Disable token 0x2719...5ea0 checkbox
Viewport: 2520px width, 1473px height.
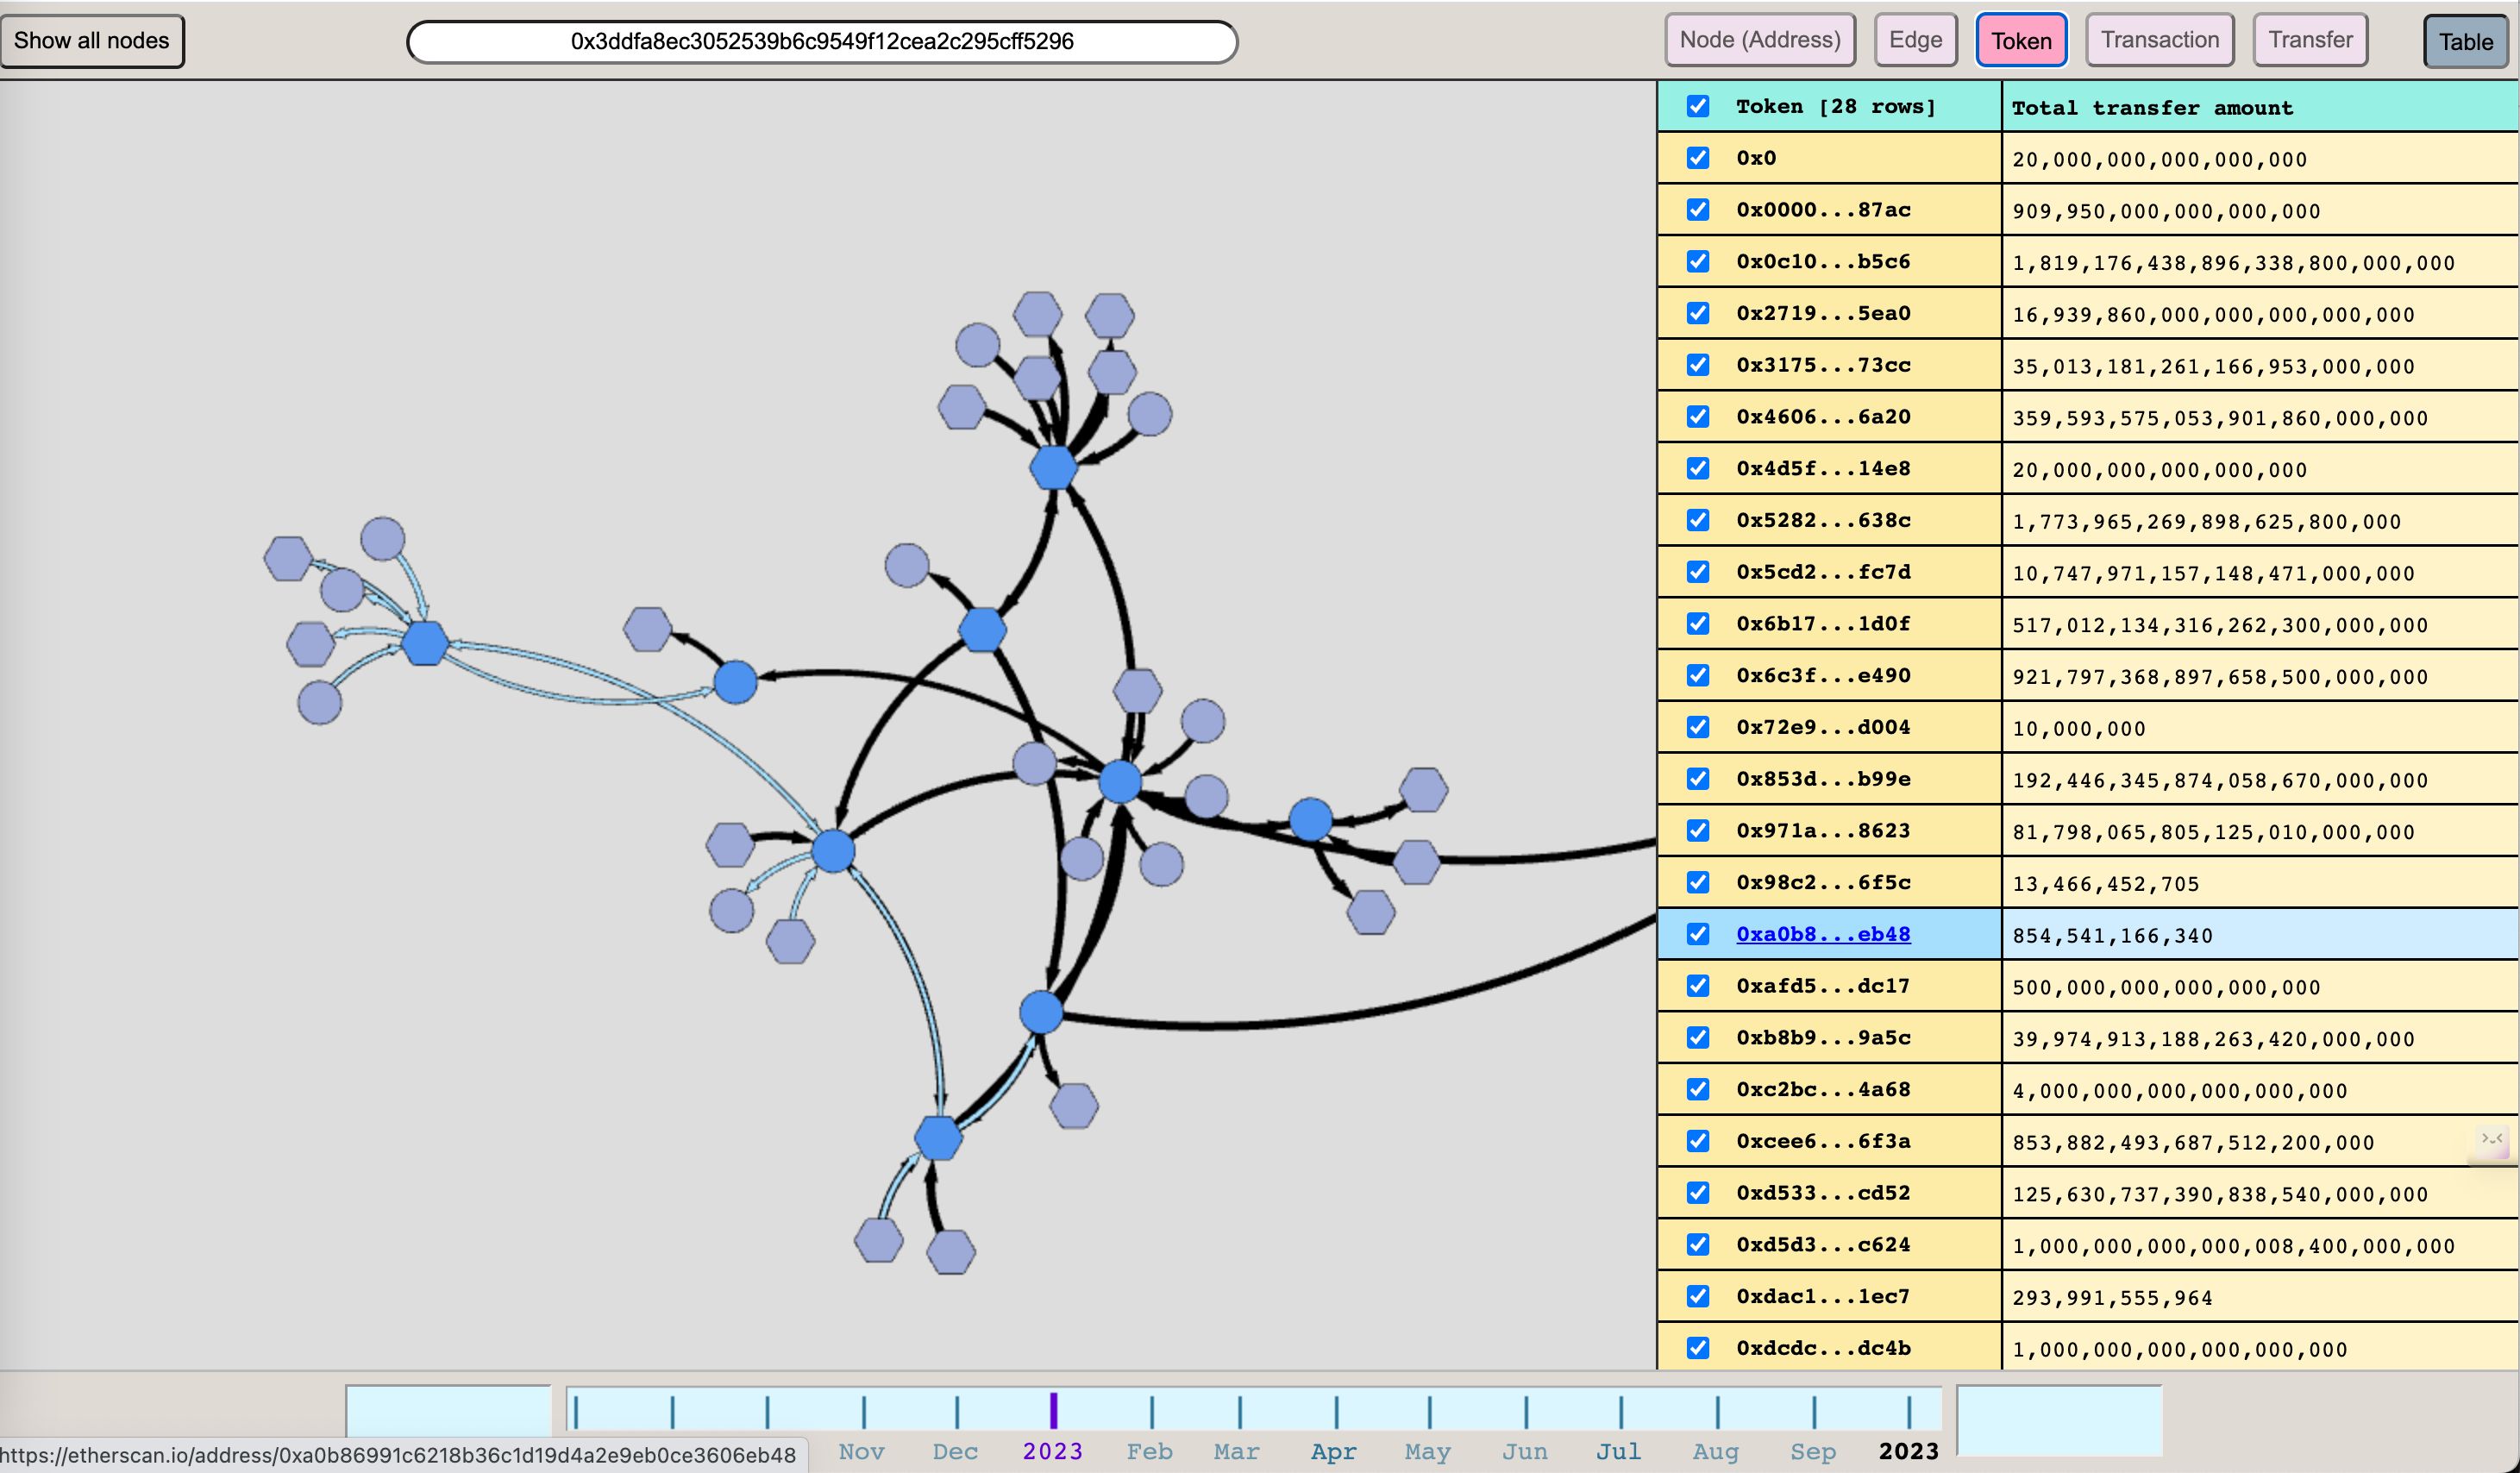(x=1698, y=313)
